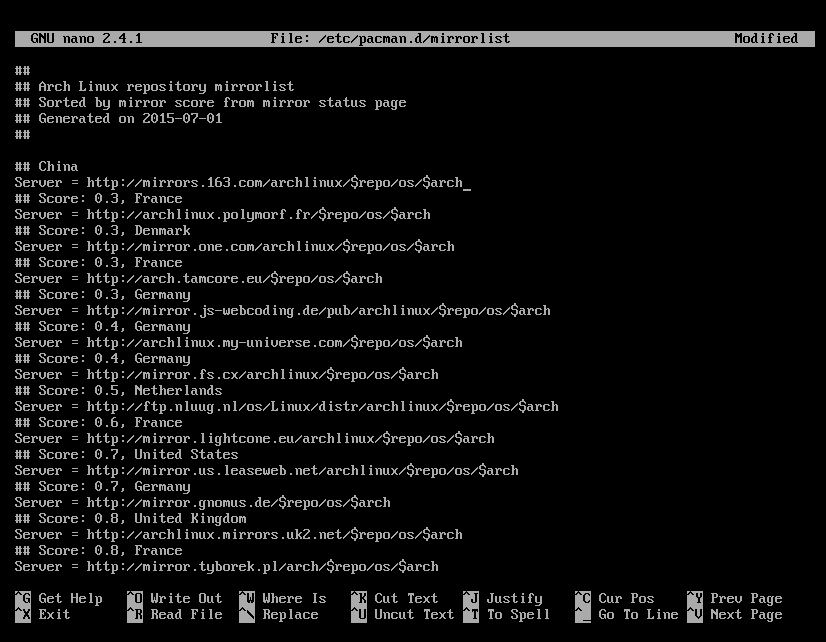826x642 pixels.
Task: Select the ^R Read File shortcut
Action: (x=175, y=615)
